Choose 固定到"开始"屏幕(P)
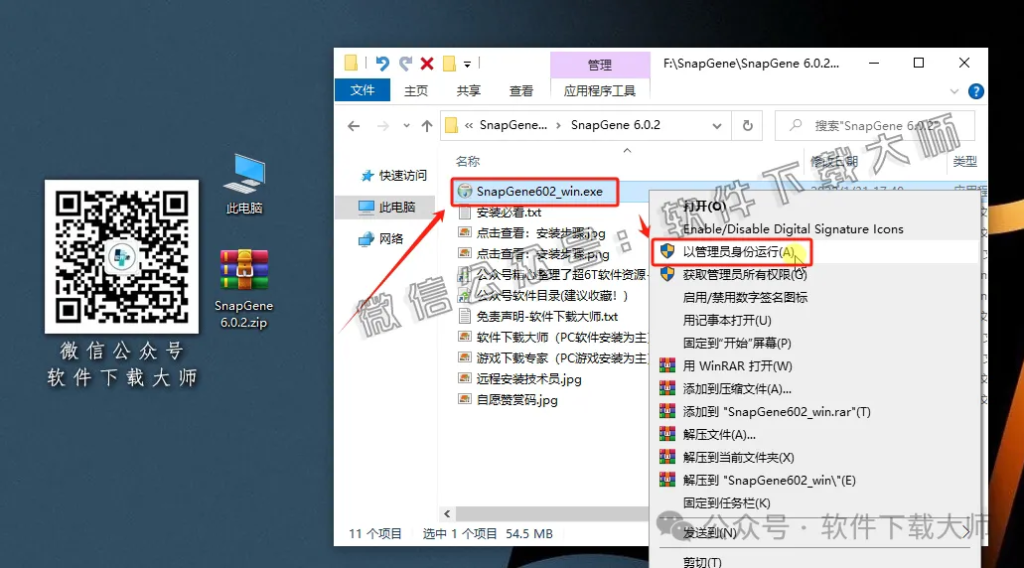Image resolution: width=1024 pixels, height=568 pixels. coord(737,343)
